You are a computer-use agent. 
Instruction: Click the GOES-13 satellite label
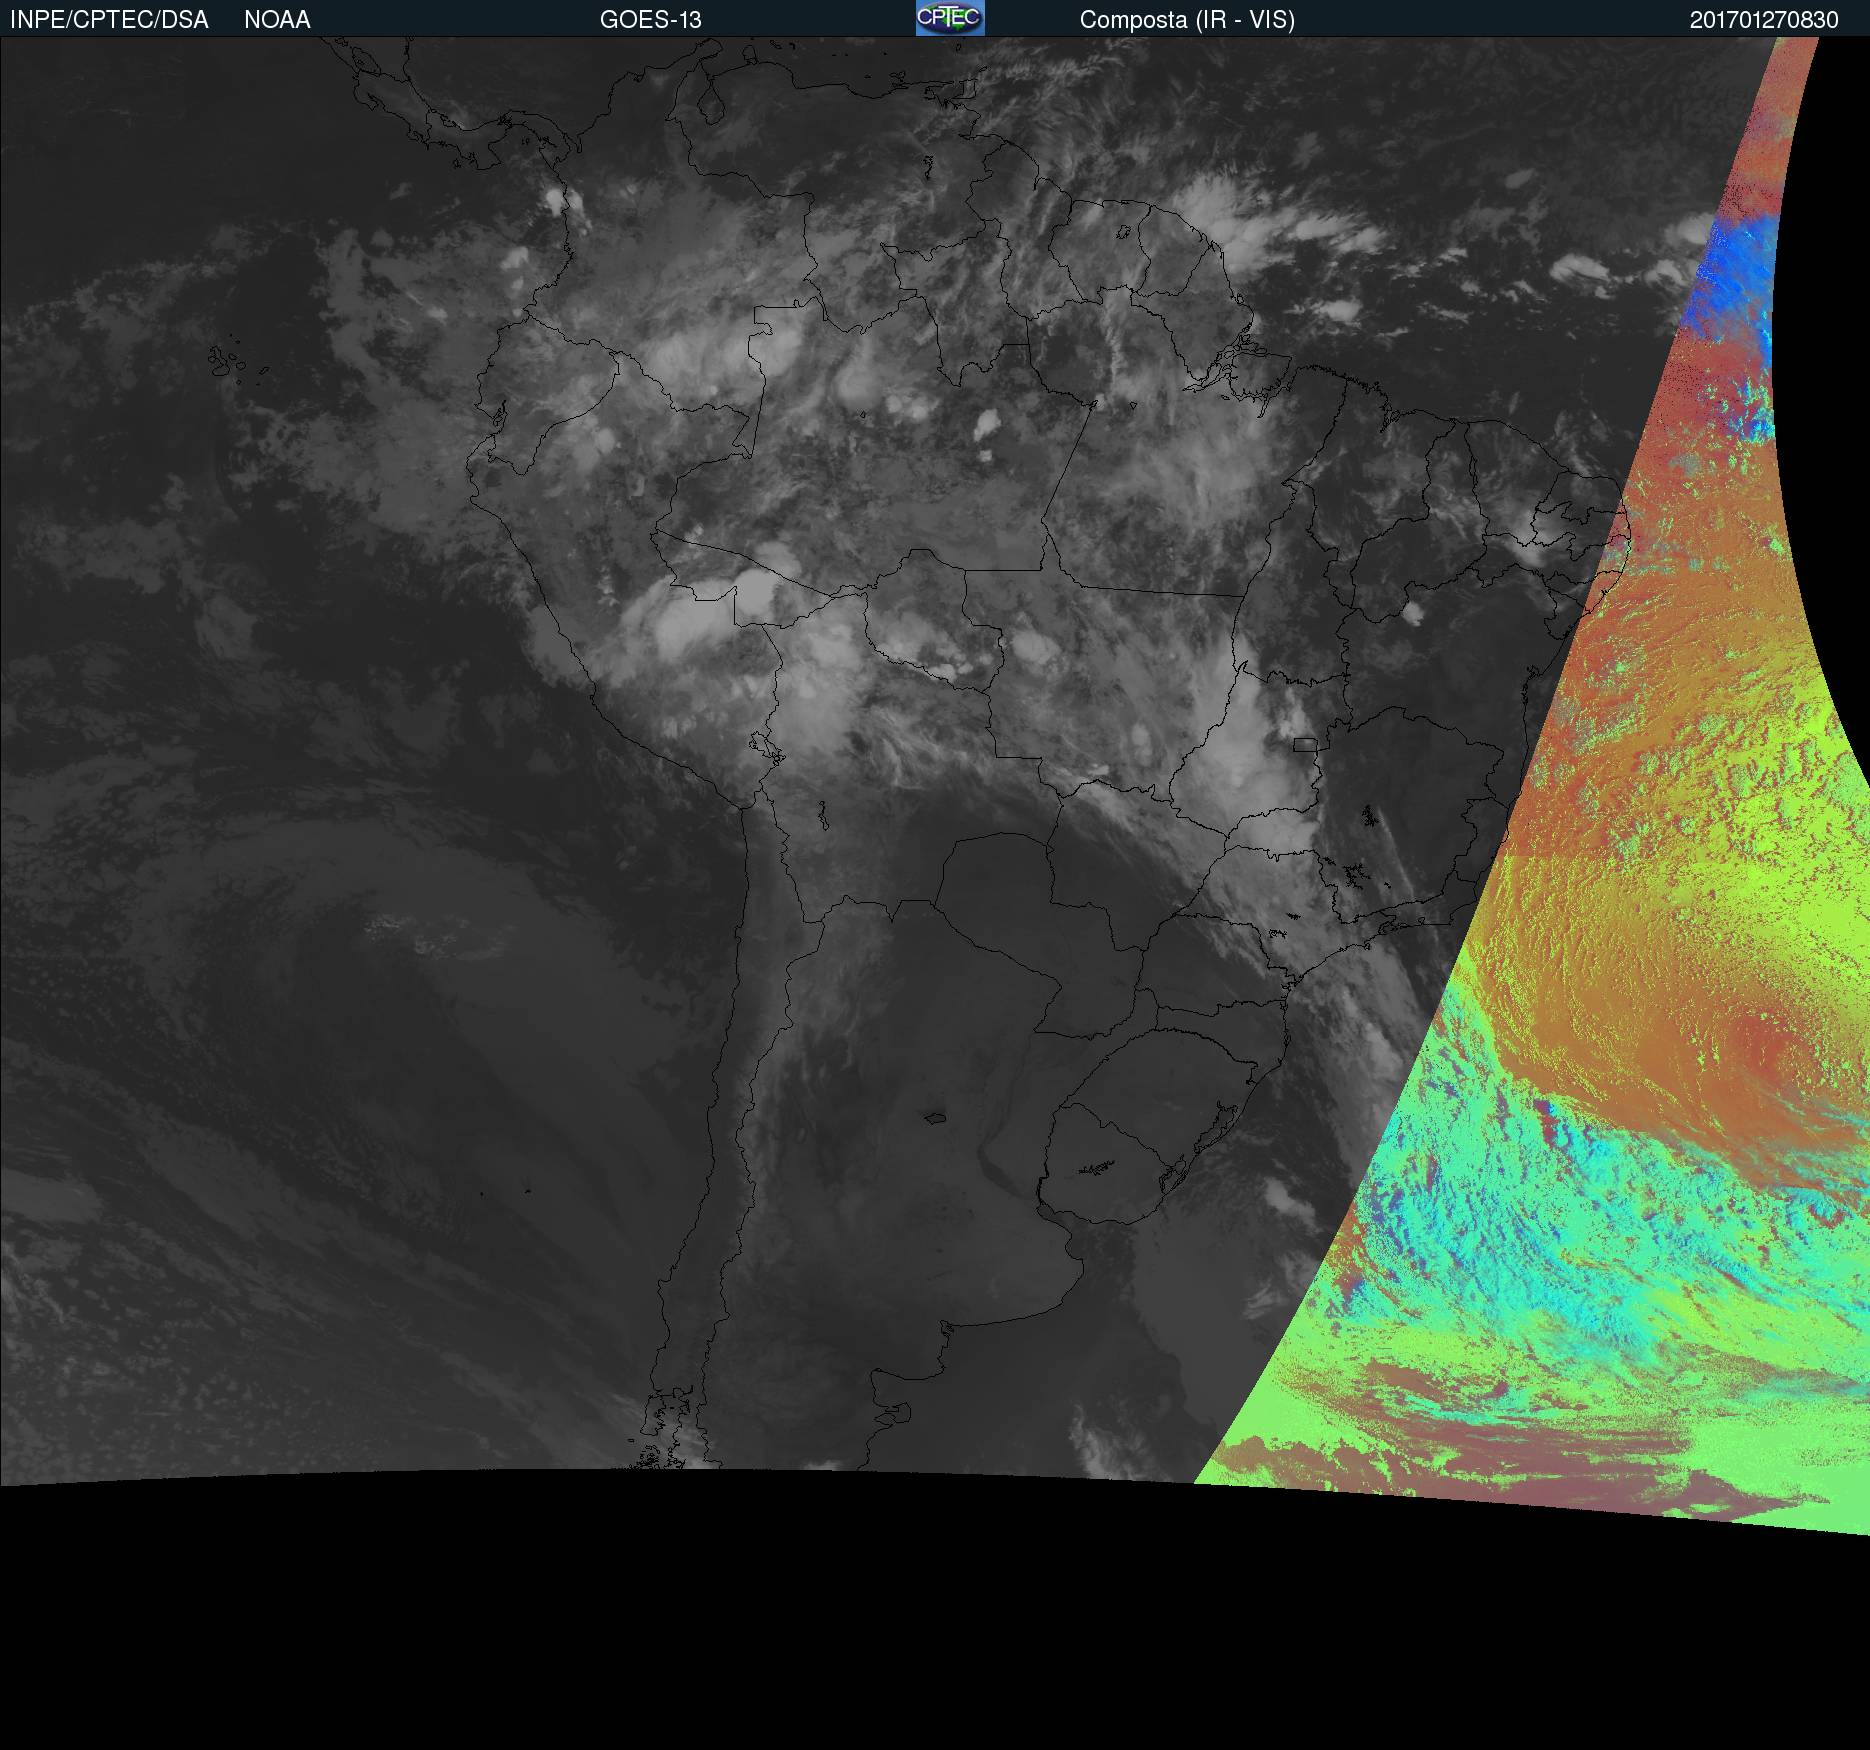(650, 20)
